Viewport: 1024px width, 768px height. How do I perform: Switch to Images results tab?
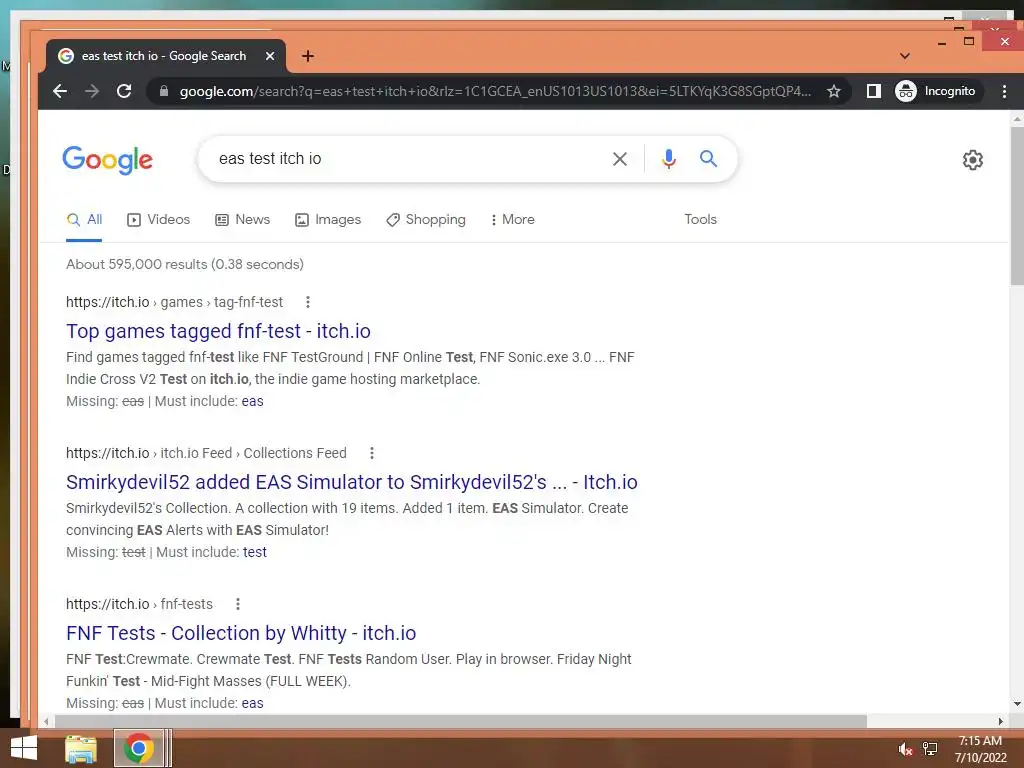pos(328,219)
